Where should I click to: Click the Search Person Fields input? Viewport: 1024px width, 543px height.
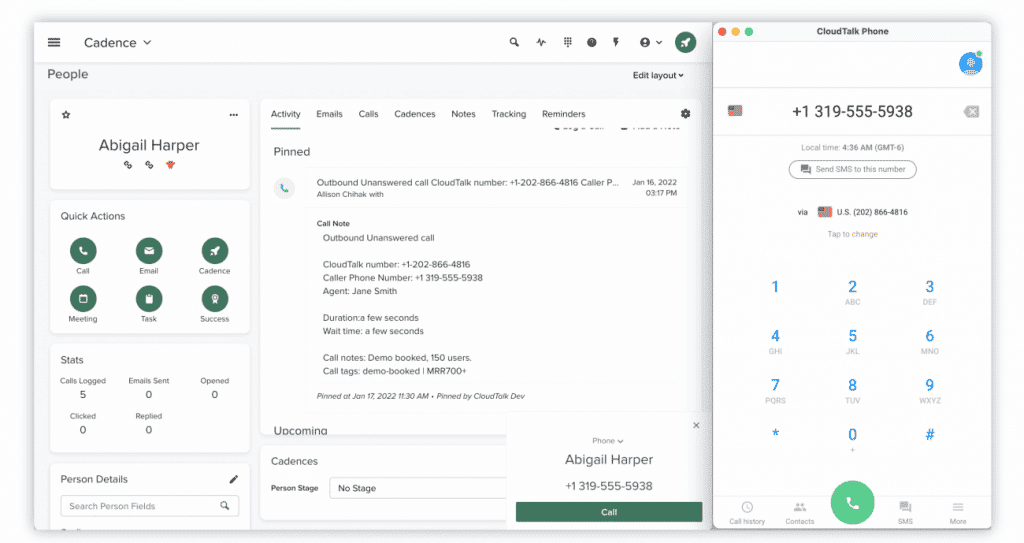tap(150, 506)
